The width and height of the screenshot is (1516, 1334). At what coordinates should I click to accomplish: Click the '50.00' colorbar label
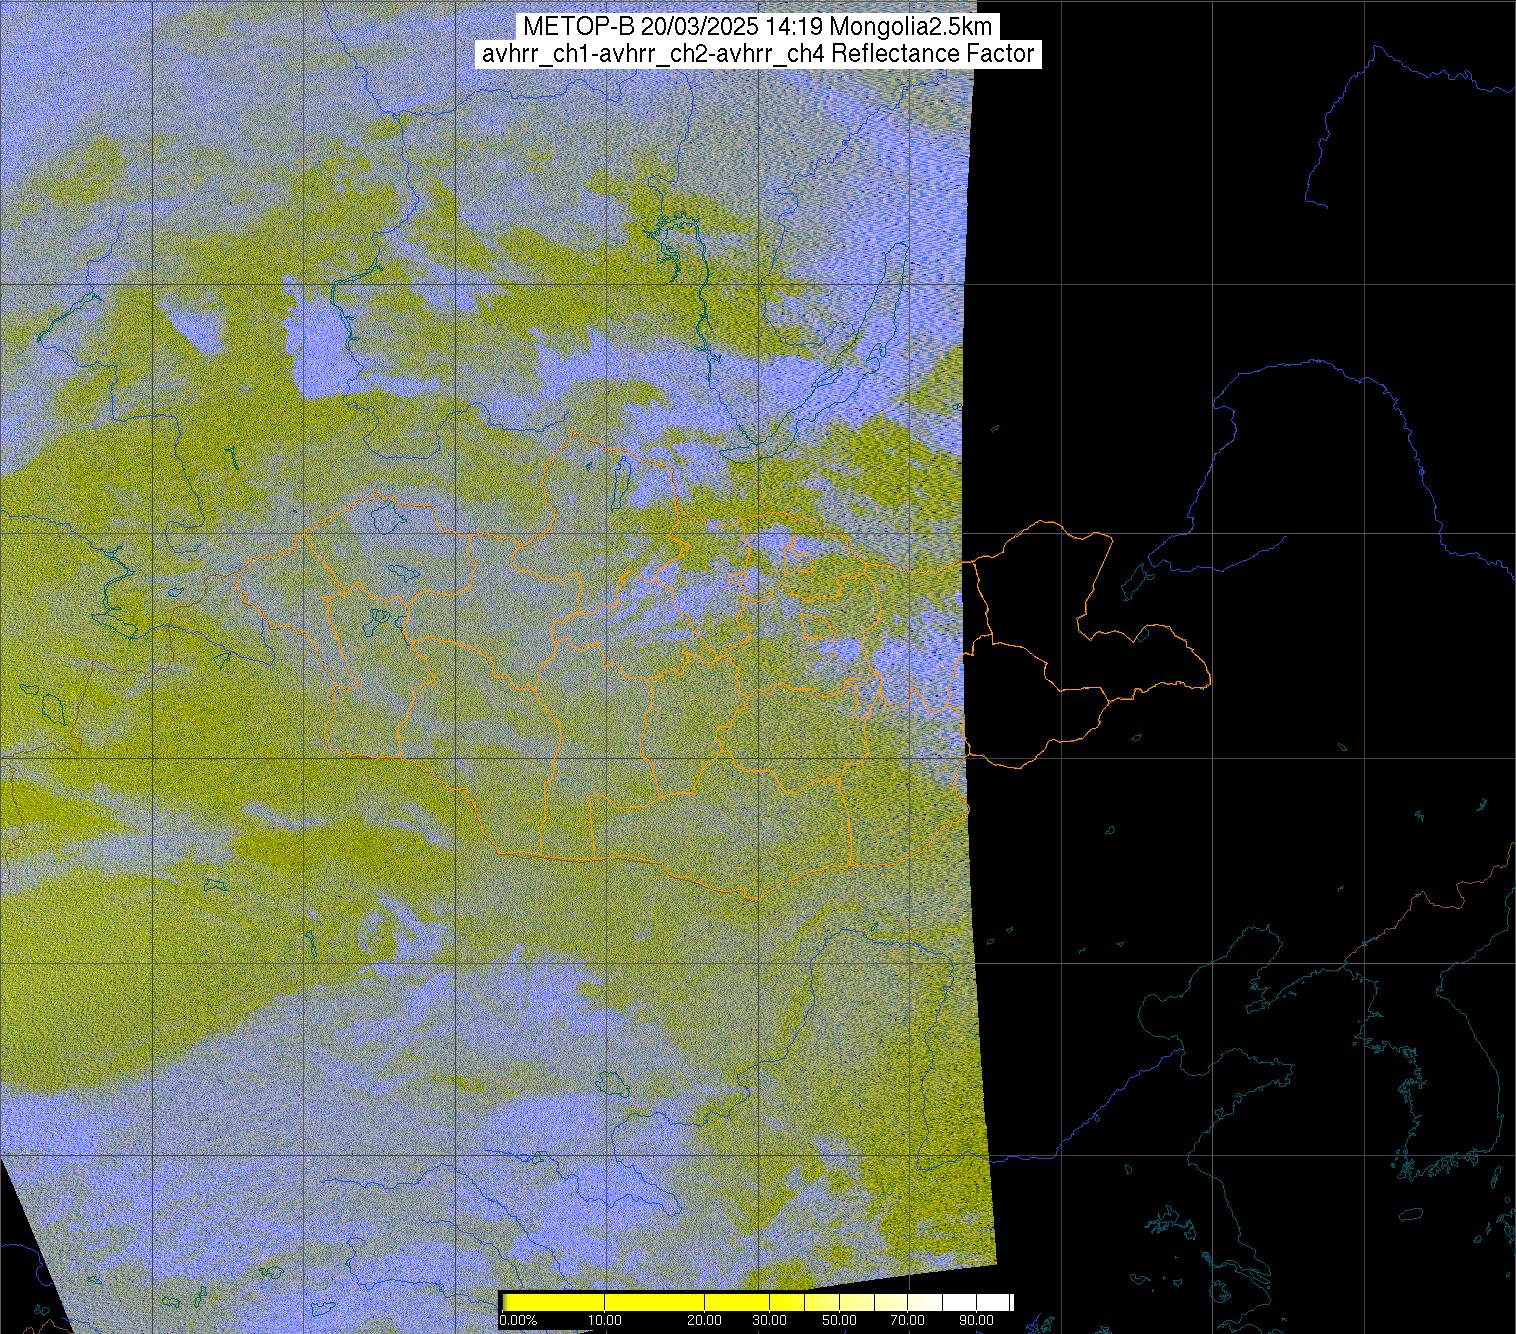pos(840,1320)
